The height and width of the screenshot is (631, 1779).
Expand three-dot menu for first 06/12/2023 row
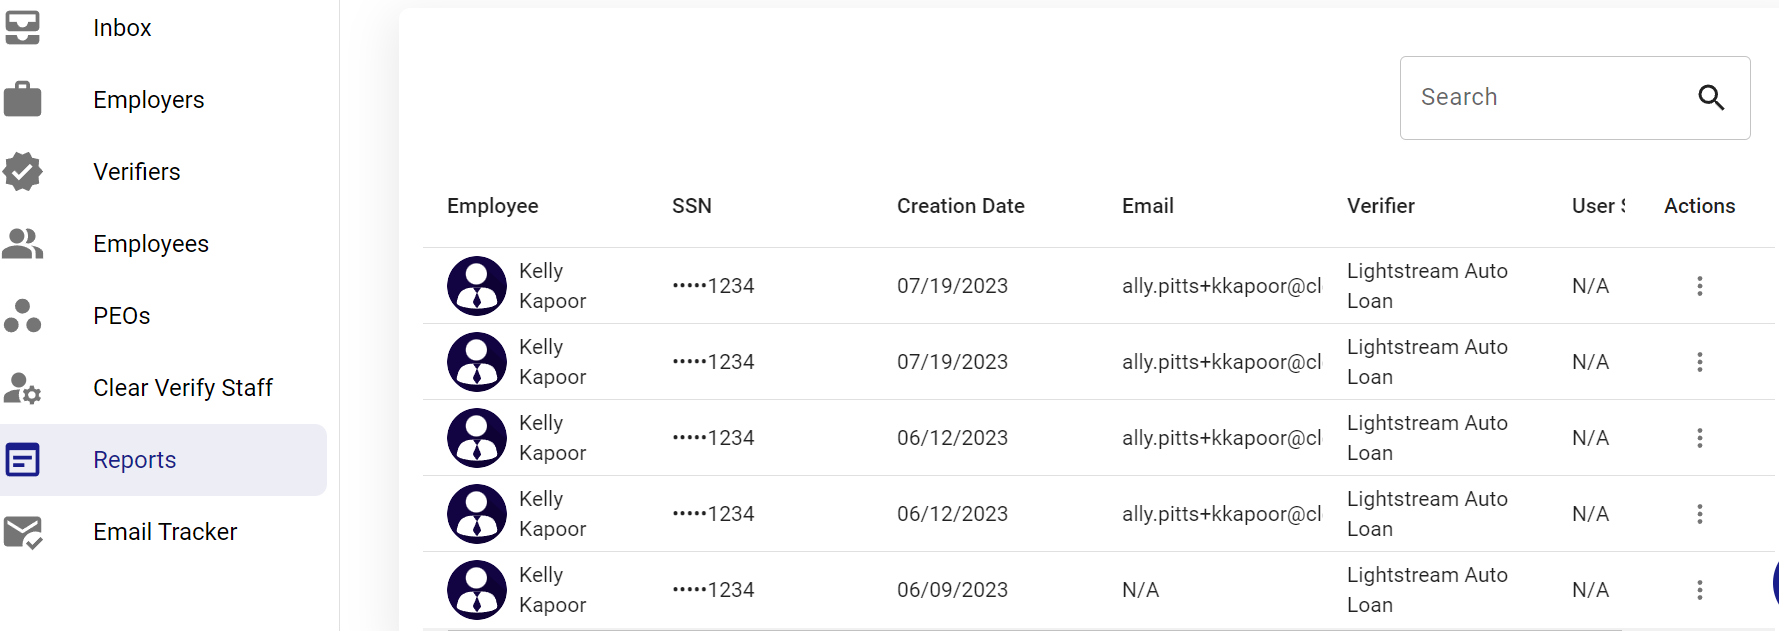coord(1699,438)
